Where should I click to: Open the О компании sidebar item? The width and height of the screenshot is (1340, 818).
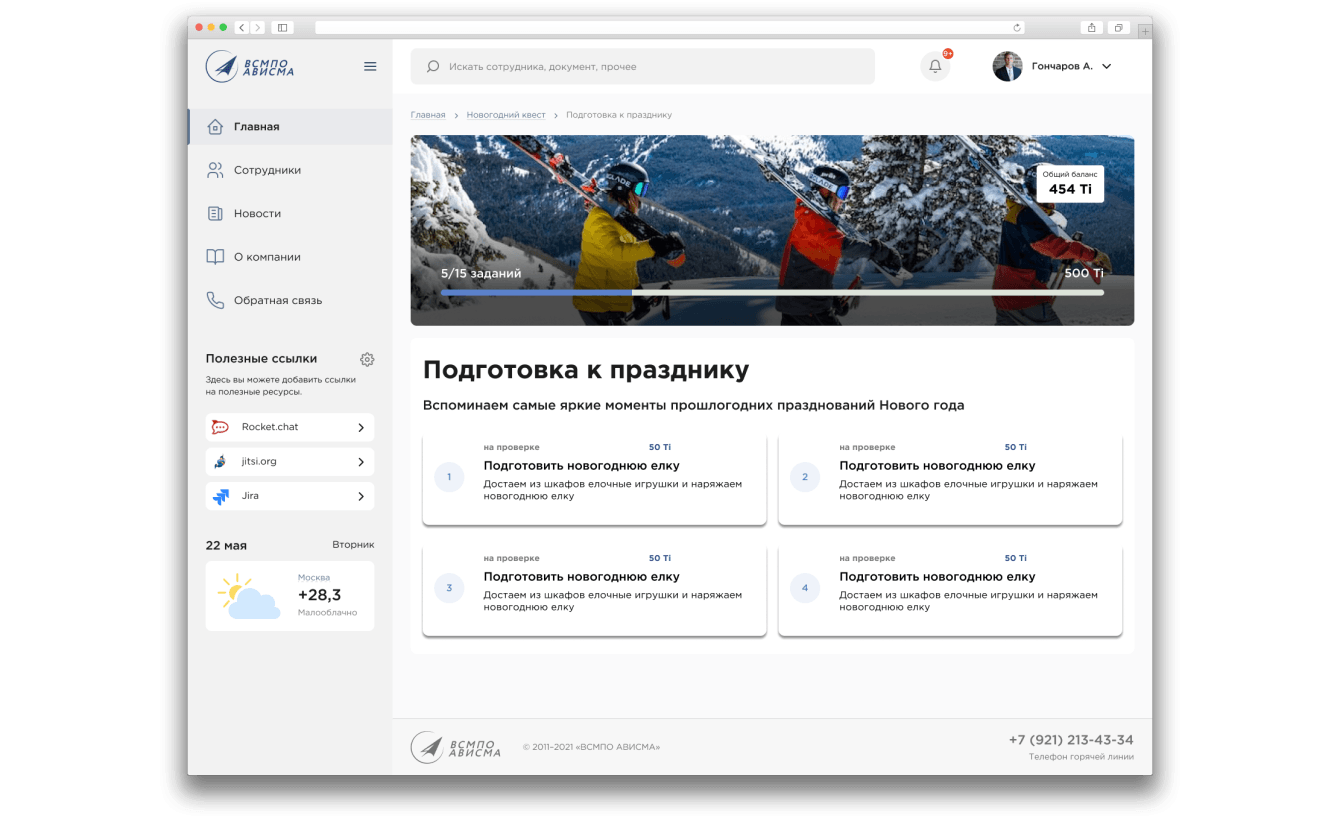(x=290, y=257)
